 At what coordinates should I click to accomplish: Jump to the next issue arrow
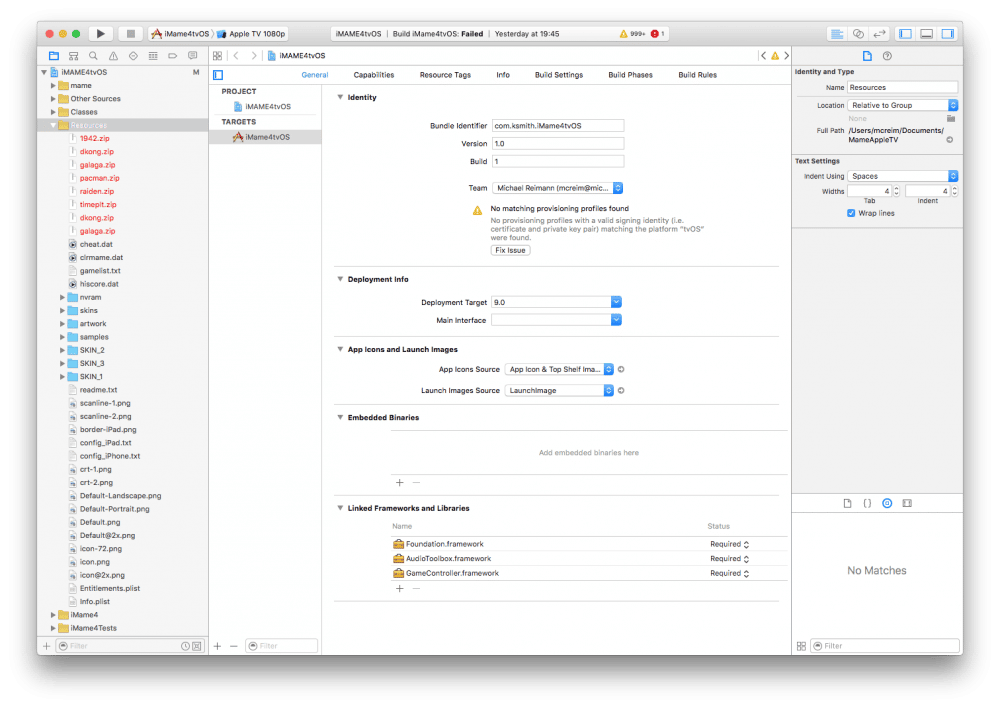tap(786, 56)
